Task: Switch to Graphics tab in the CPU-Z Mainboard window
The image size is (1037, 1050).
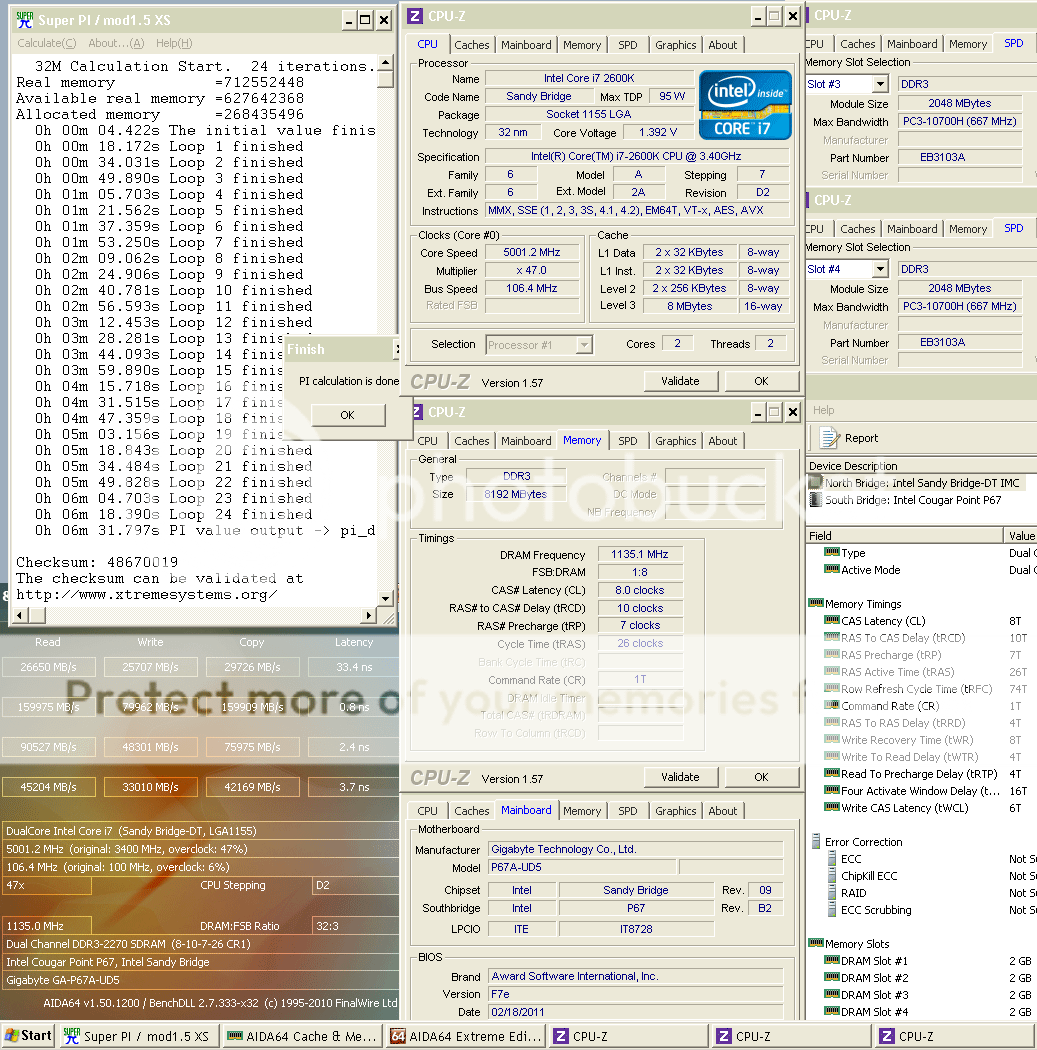Action: (676, 811)
